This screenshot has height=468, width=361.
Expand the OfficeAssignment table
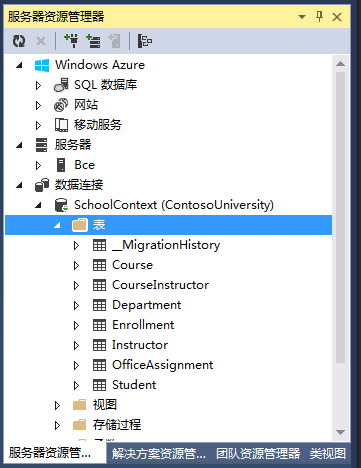coord(76,366)
